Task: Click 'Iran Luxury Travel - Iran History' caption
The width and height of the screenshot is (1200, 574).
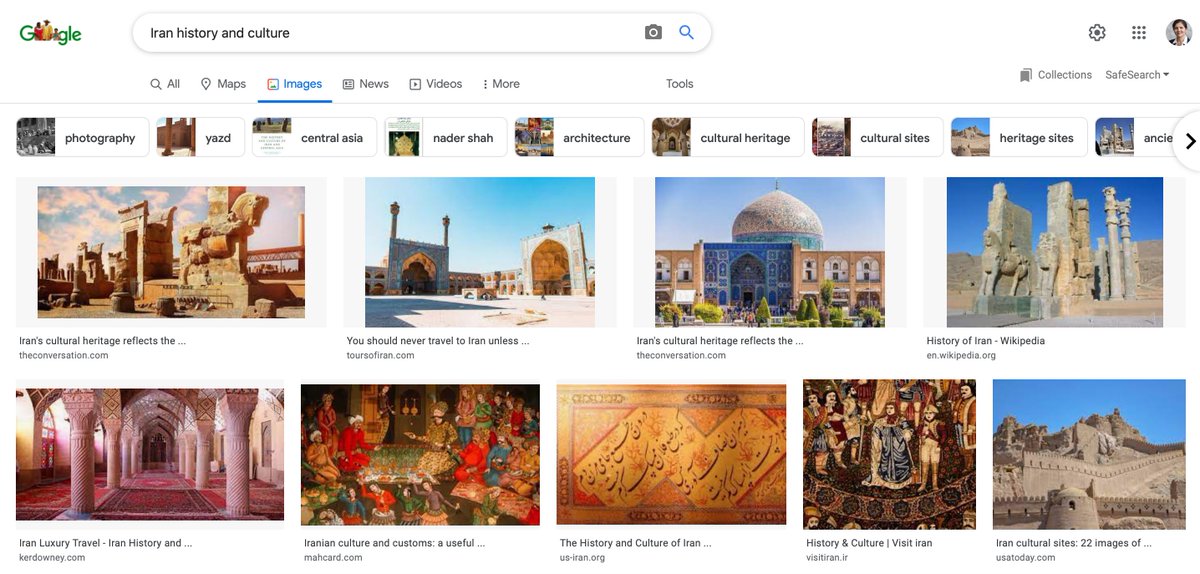Action: tap(105, 543)
